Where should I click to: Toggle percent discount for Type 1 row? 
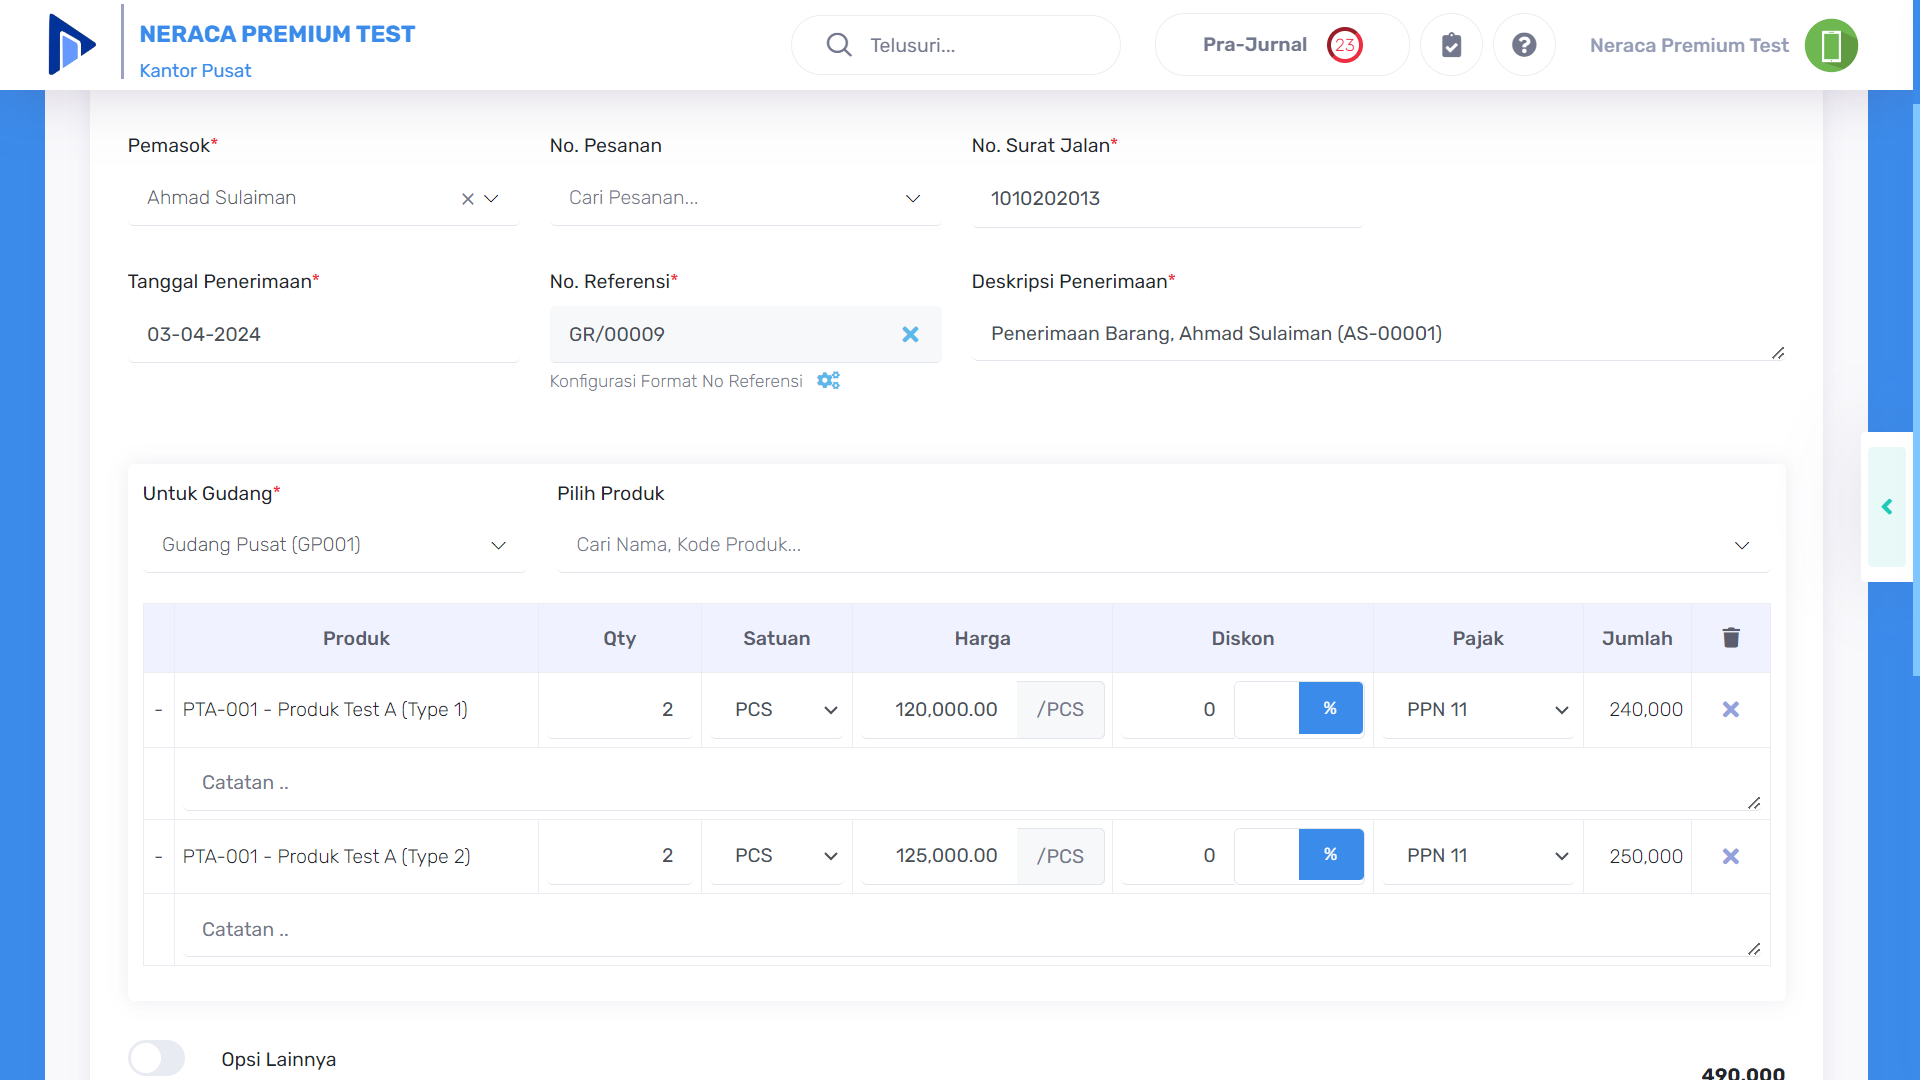[x=1331, y=708]
